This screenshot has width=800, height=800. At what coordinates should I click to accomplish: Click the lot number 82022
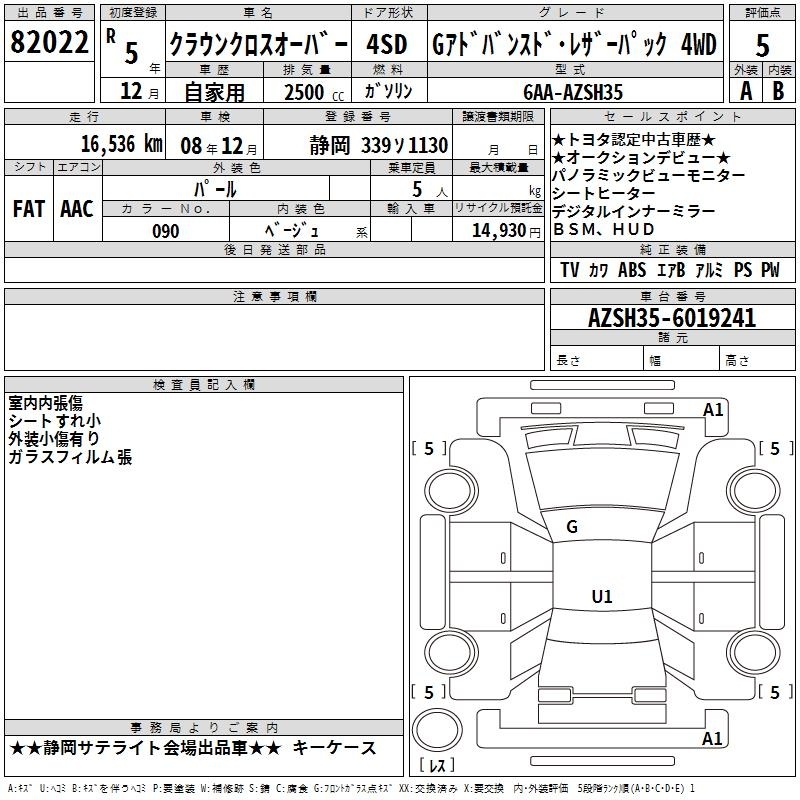coord(49,42)
